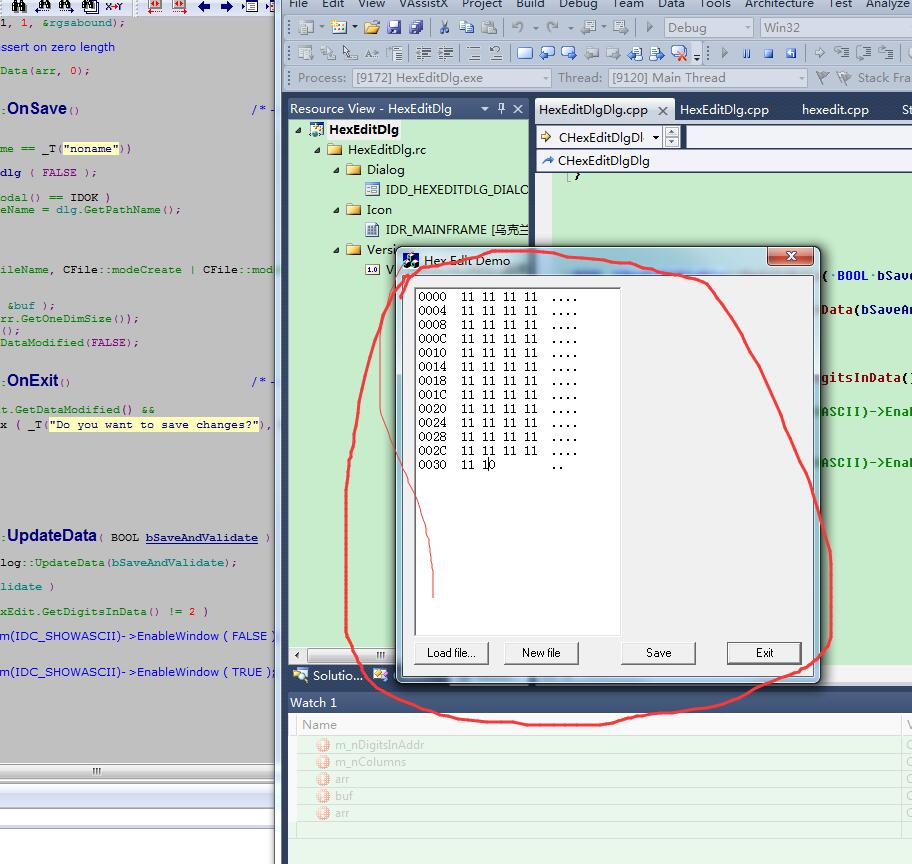Screen dimensions: 912x864
Task: Open a file using the Open File icon
Action: (369, 27)
